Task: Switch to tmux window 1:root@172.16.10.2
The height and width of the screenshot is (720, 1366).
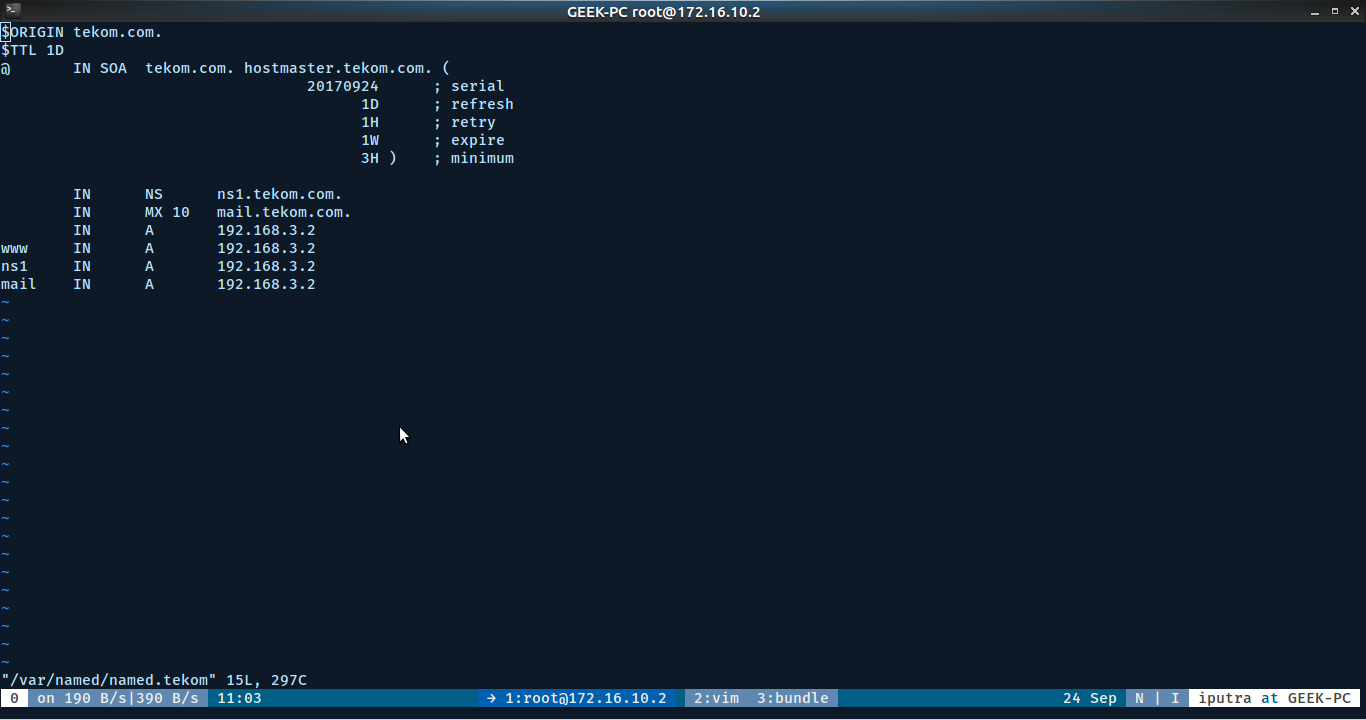Action: coord(575,698)
